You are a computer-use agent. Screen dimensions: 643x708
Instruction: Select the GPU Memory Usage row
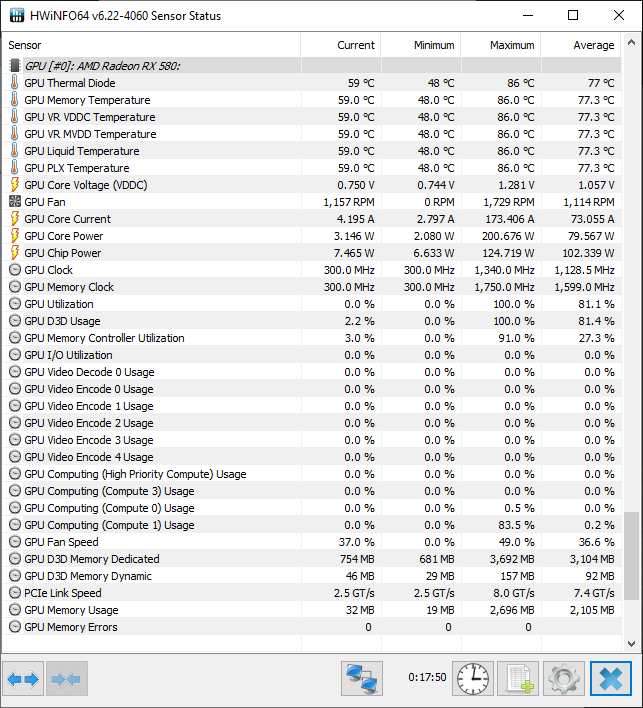[312, 610]
